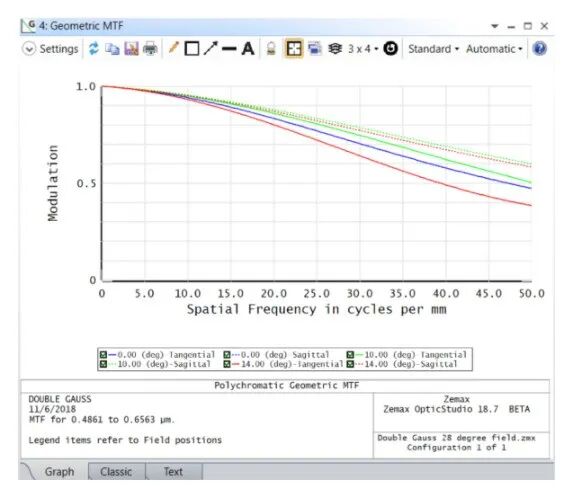Click the 25.0 x-axis tick label
Viewport: 587px width, 488px height.
316,293
